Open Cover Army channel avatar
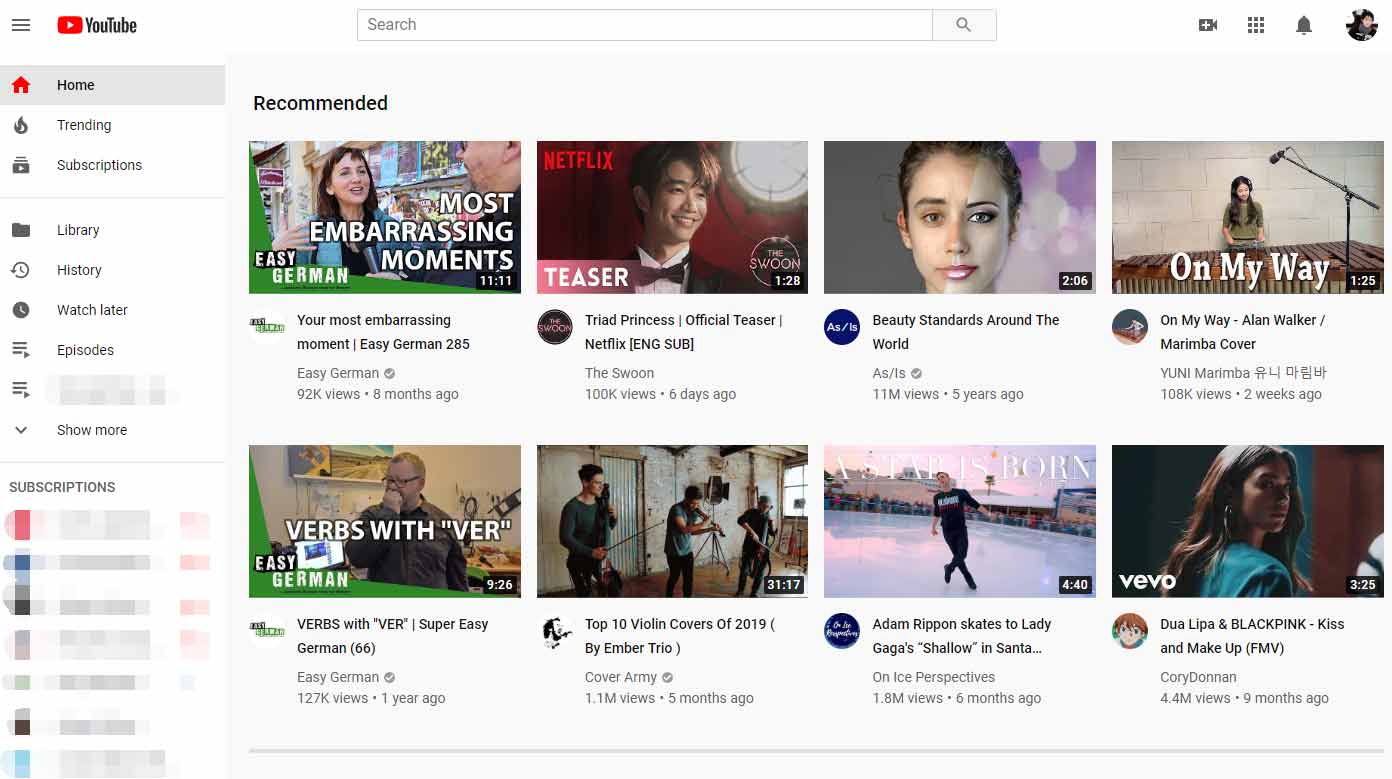The width and height of the screenshot is (1392, 779). tap(555, 631)
